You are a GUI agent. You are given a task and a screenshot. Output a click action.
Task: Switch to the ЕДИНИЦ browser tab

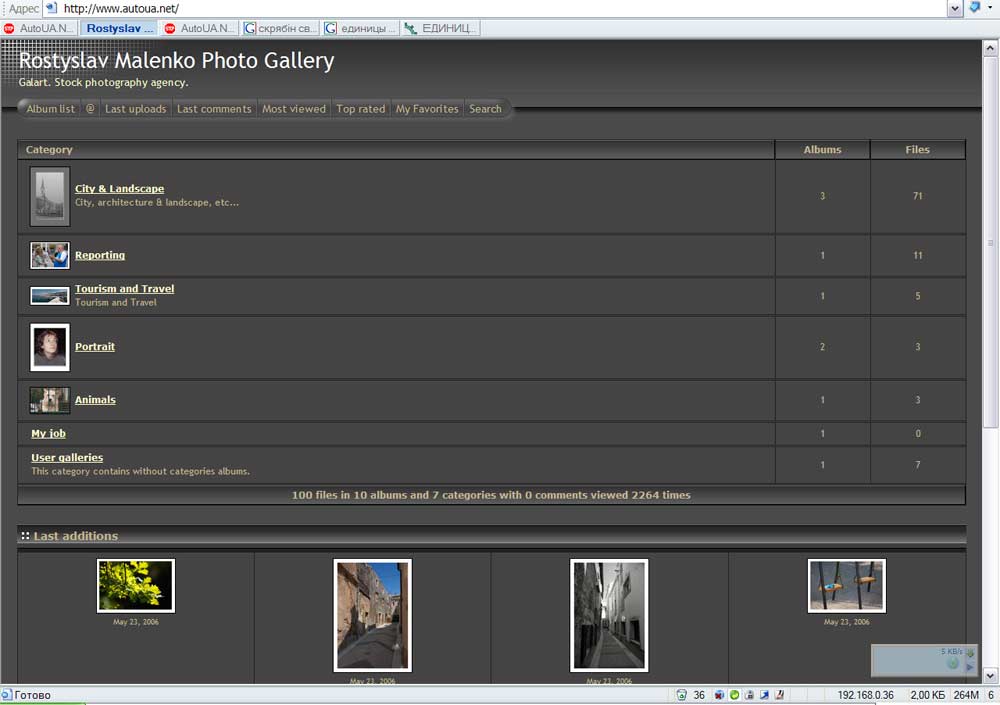click(x=440, y=28)
